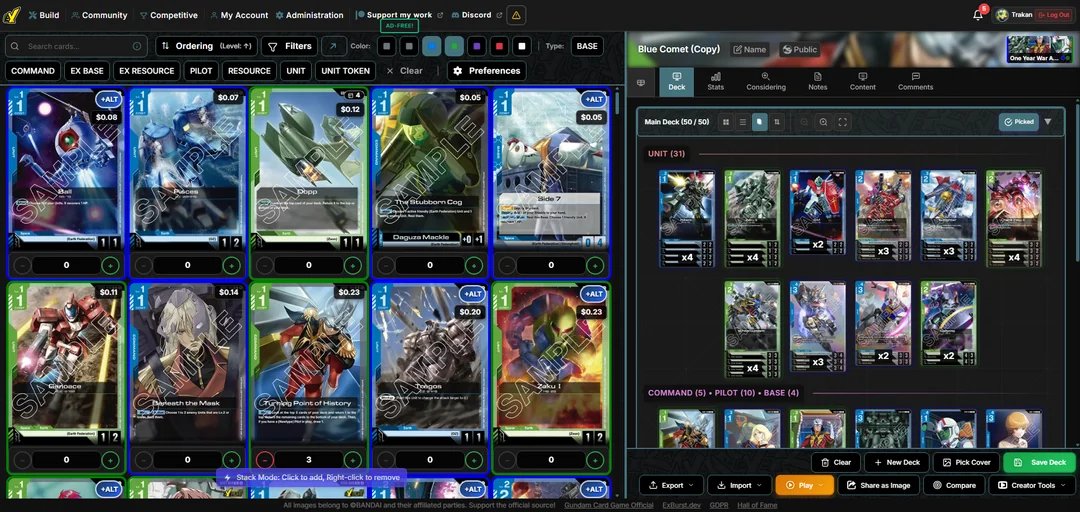Viewport: 1080px width, 512px height.
Task: Zoom in on deck cards
Action: [x=823, y=122]
